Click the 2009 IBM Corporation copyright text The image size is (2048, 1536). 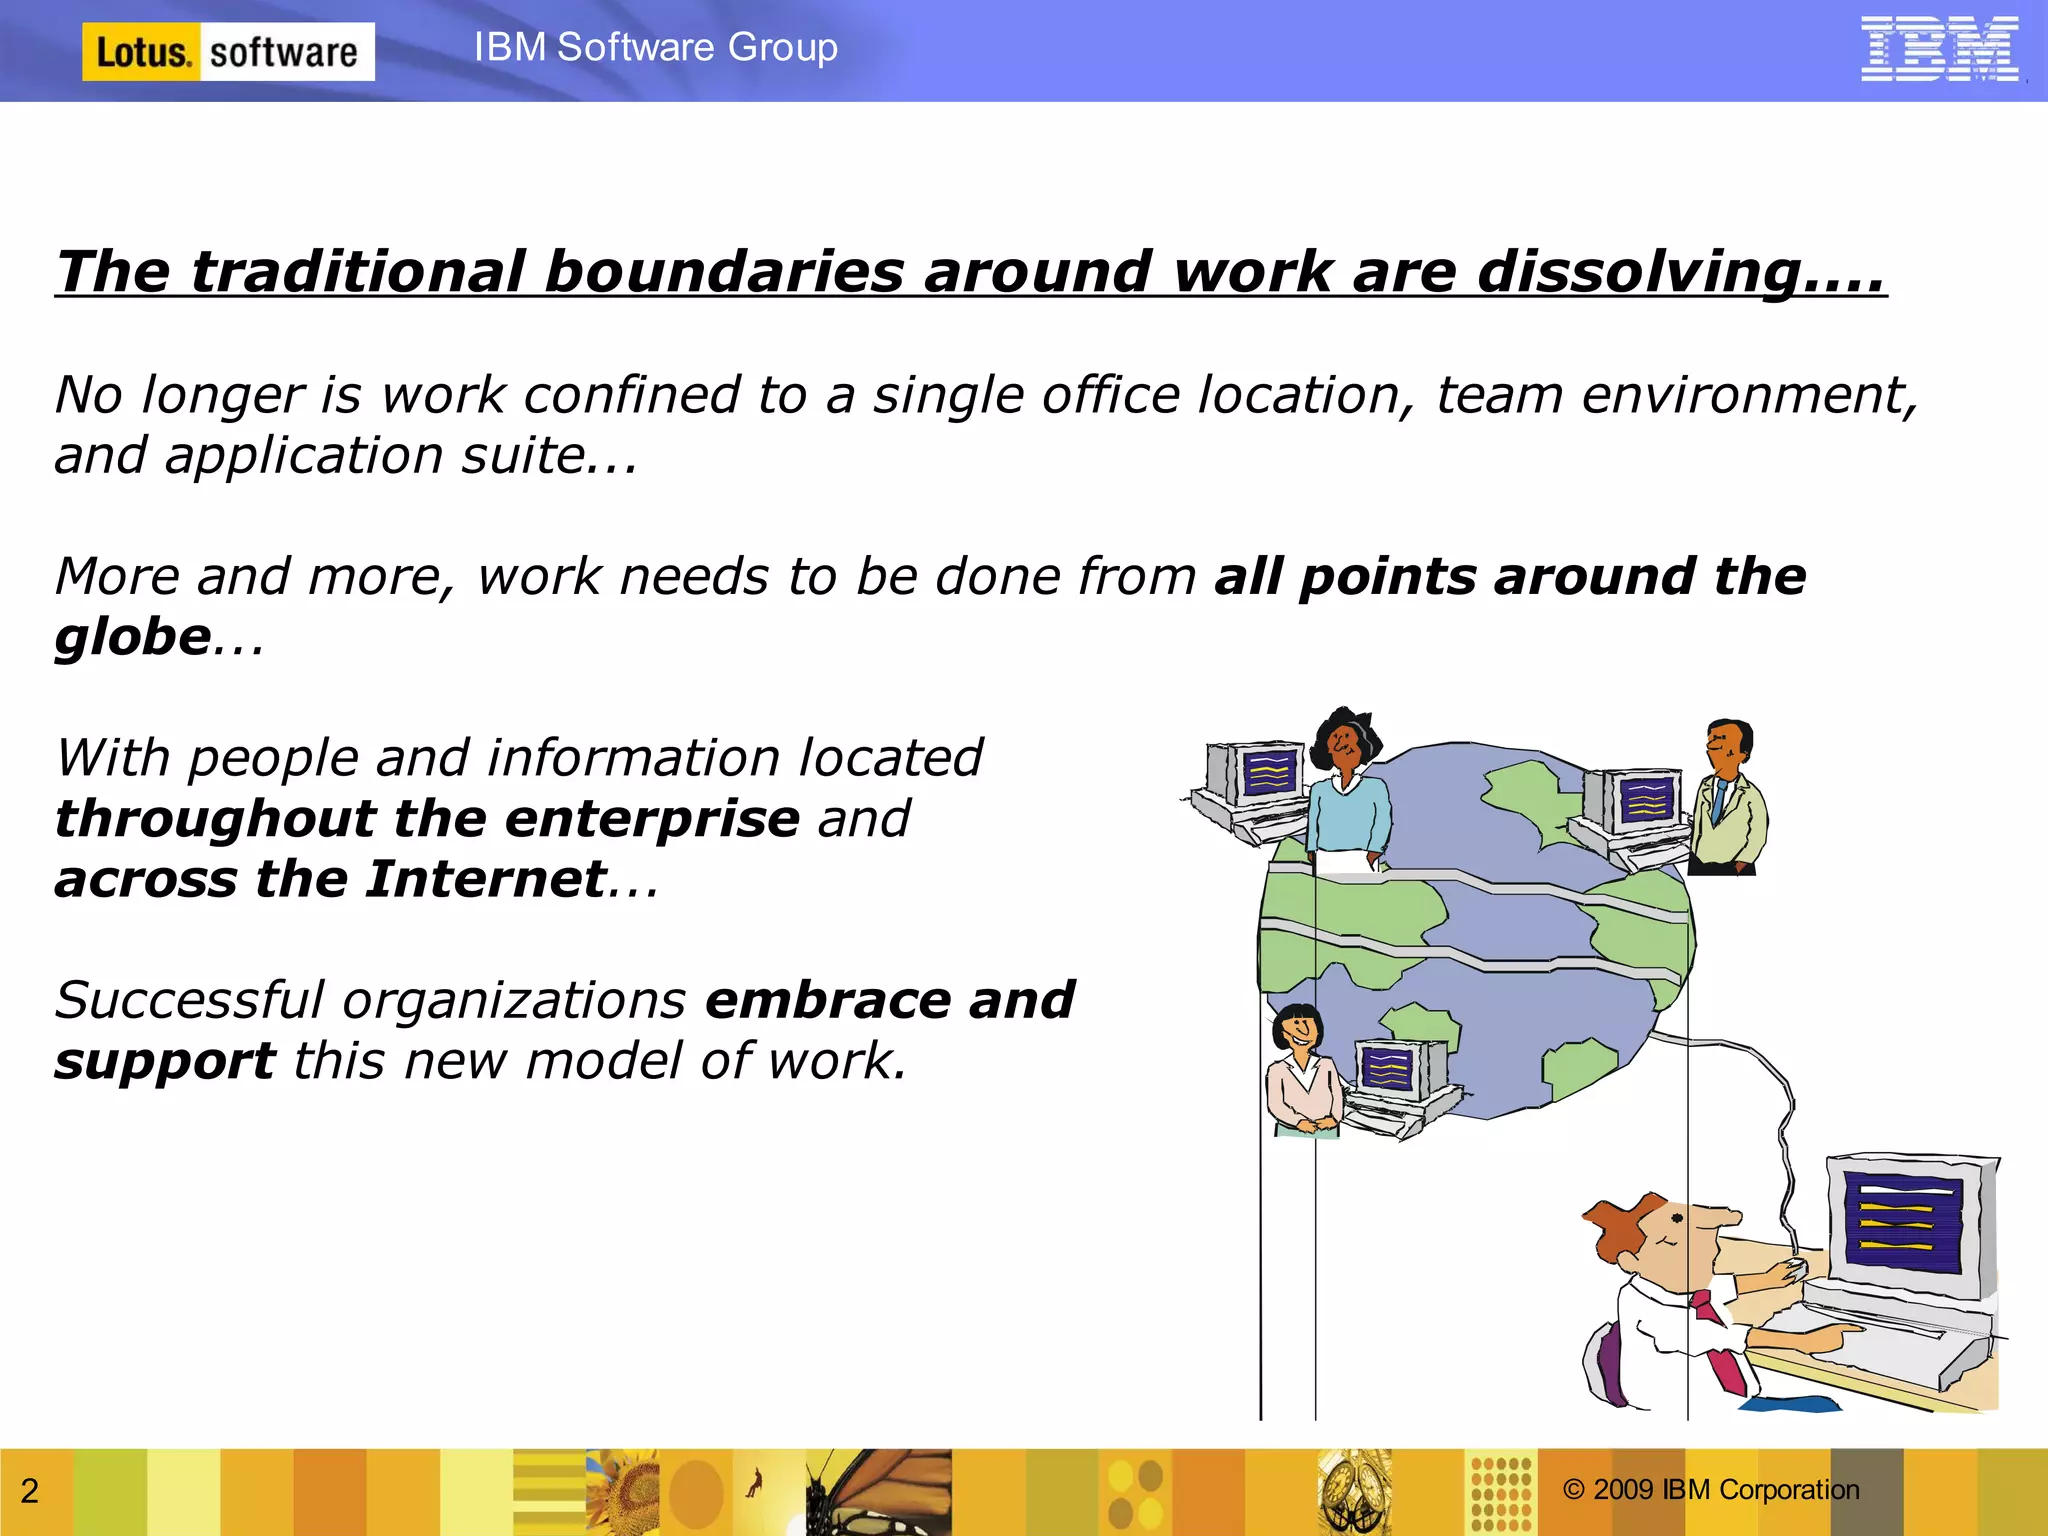point(1711,1490)
